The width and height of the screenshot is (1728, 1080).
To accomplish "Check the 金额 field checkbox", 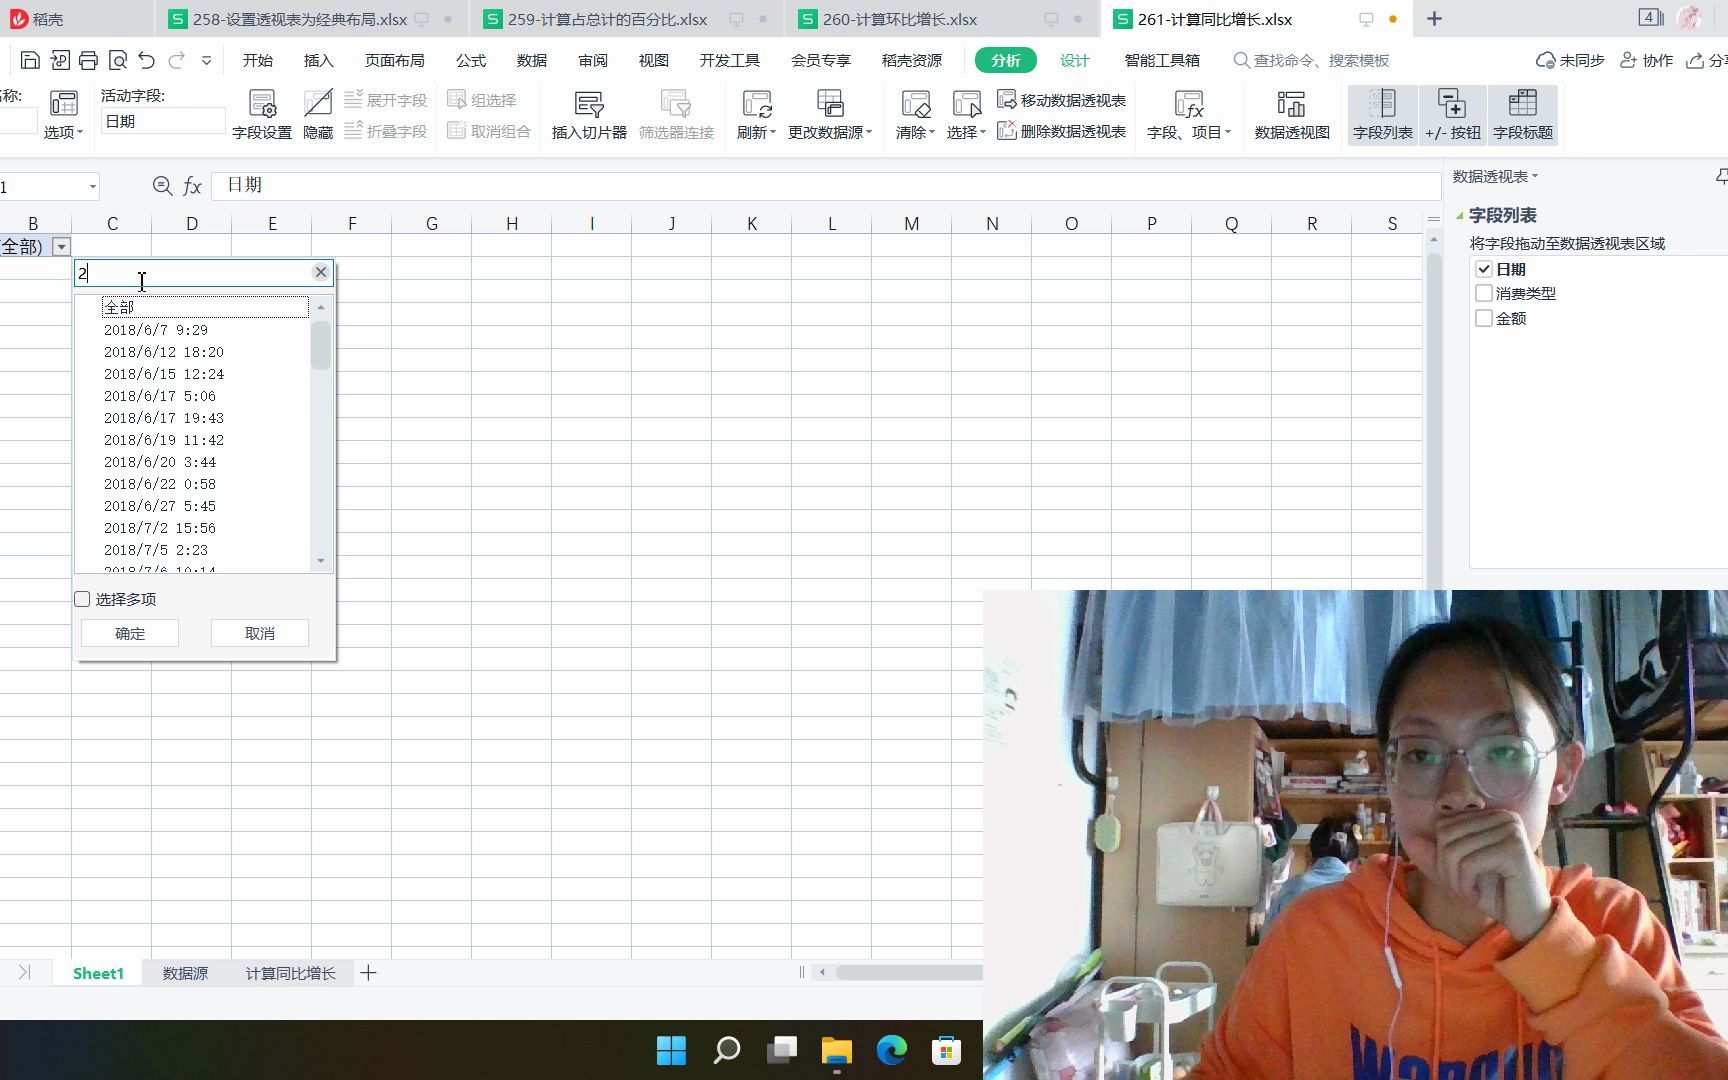I will click(x=1484, y=318).
